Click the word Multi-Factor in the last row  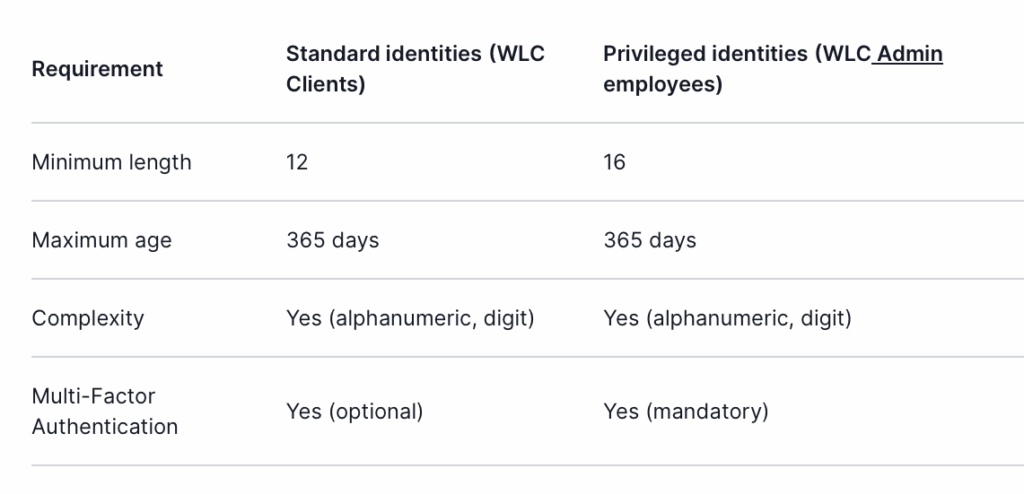(93, 396)
